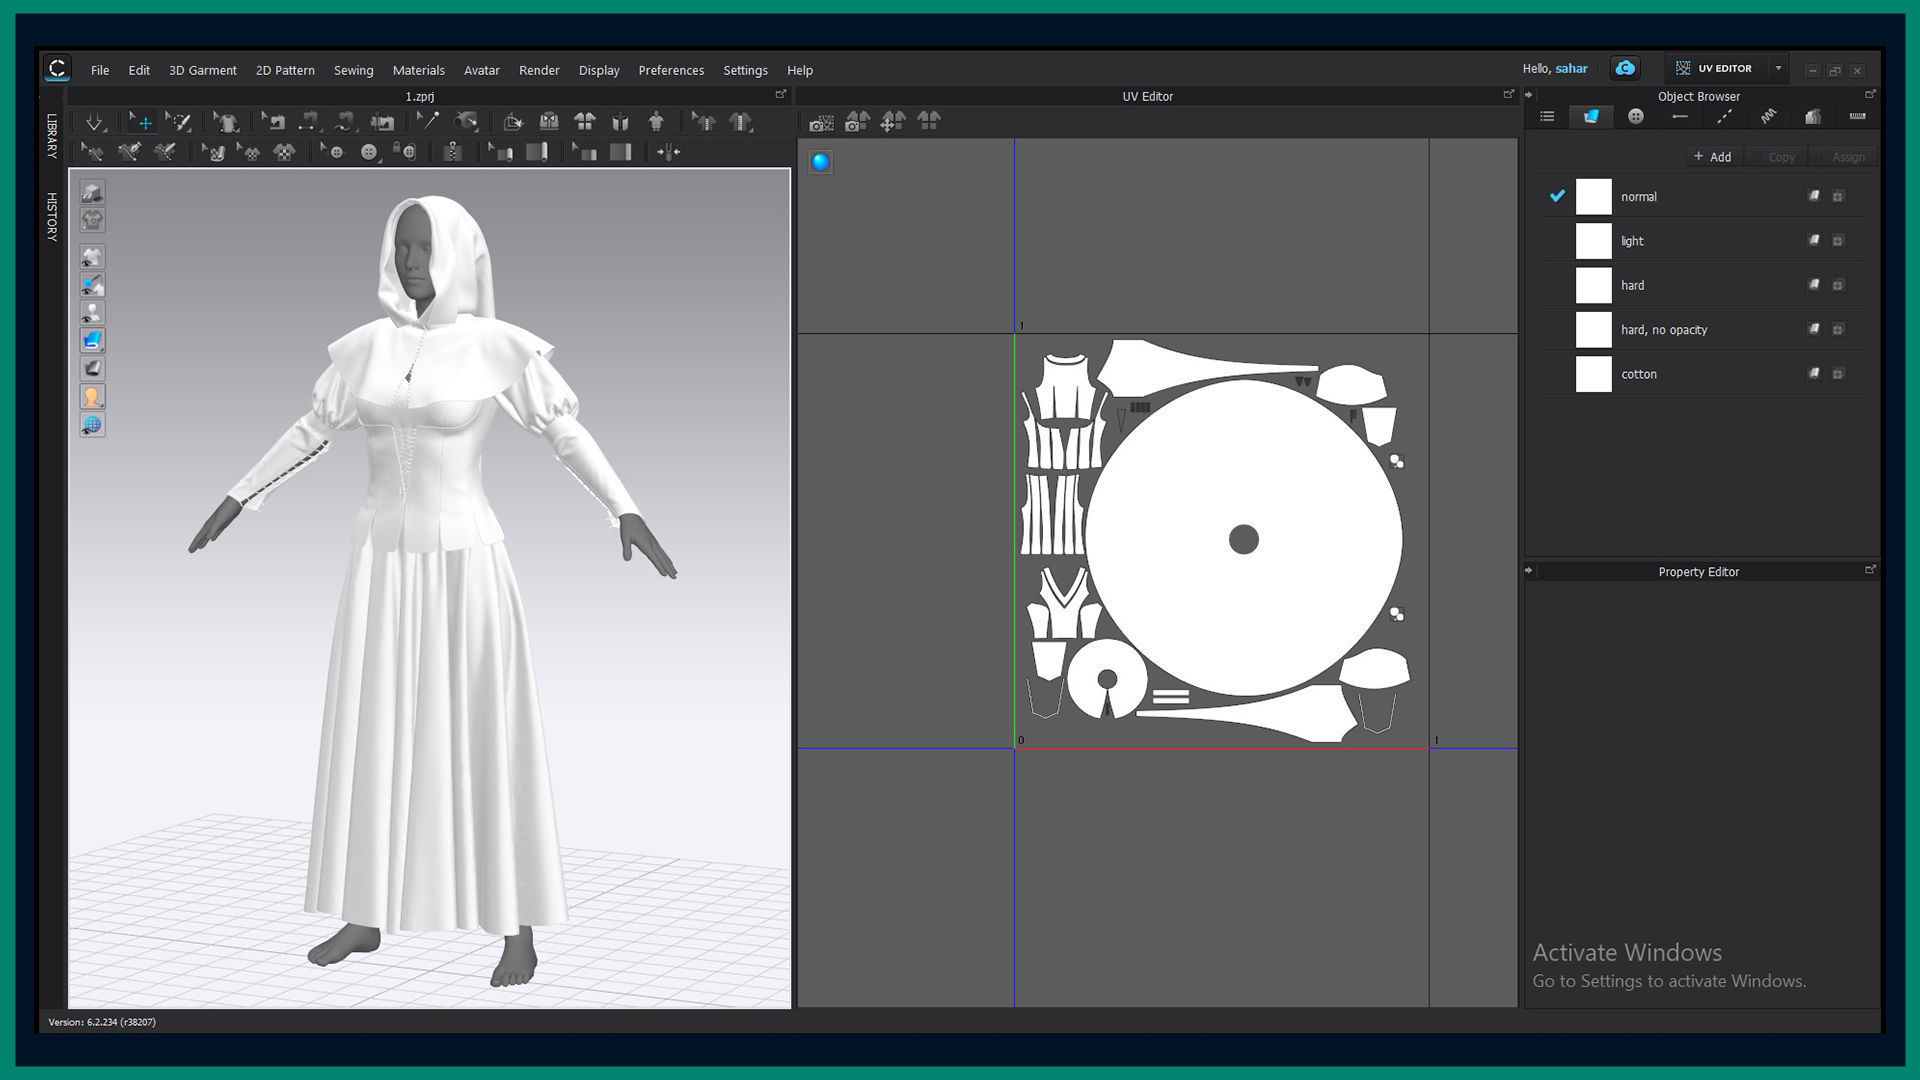Open the File menu
This screenshot has width=1920, height=1080.
pos(100,70)
